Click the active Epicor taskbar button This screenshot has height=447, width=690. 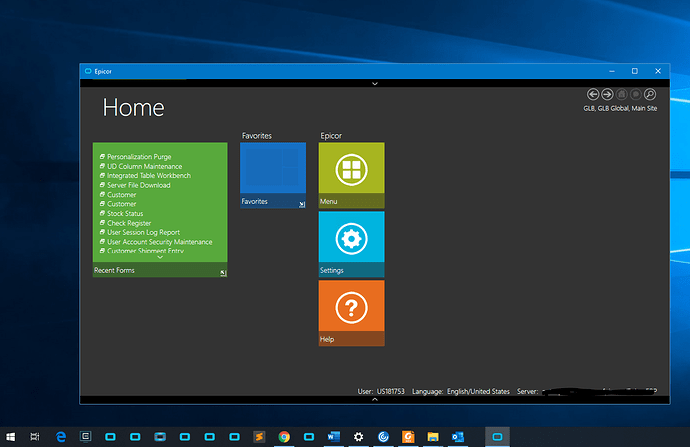tap(497, 436)
